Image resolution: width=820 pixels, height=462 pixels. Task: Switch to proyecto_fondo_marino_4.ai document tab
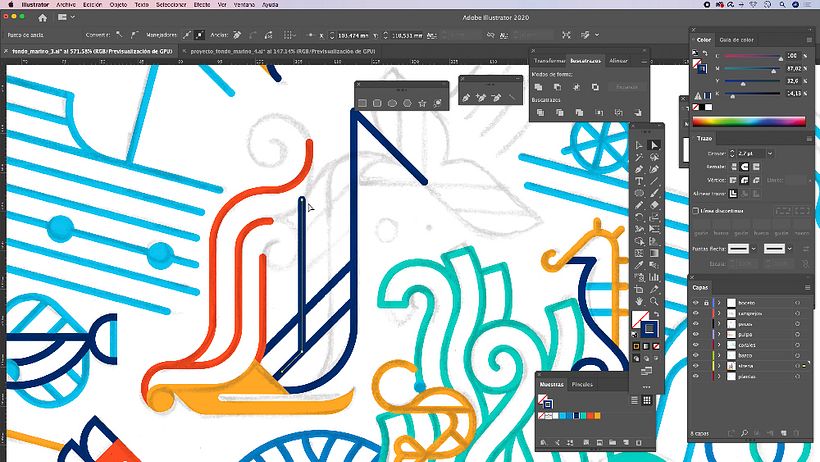point(282,51)
